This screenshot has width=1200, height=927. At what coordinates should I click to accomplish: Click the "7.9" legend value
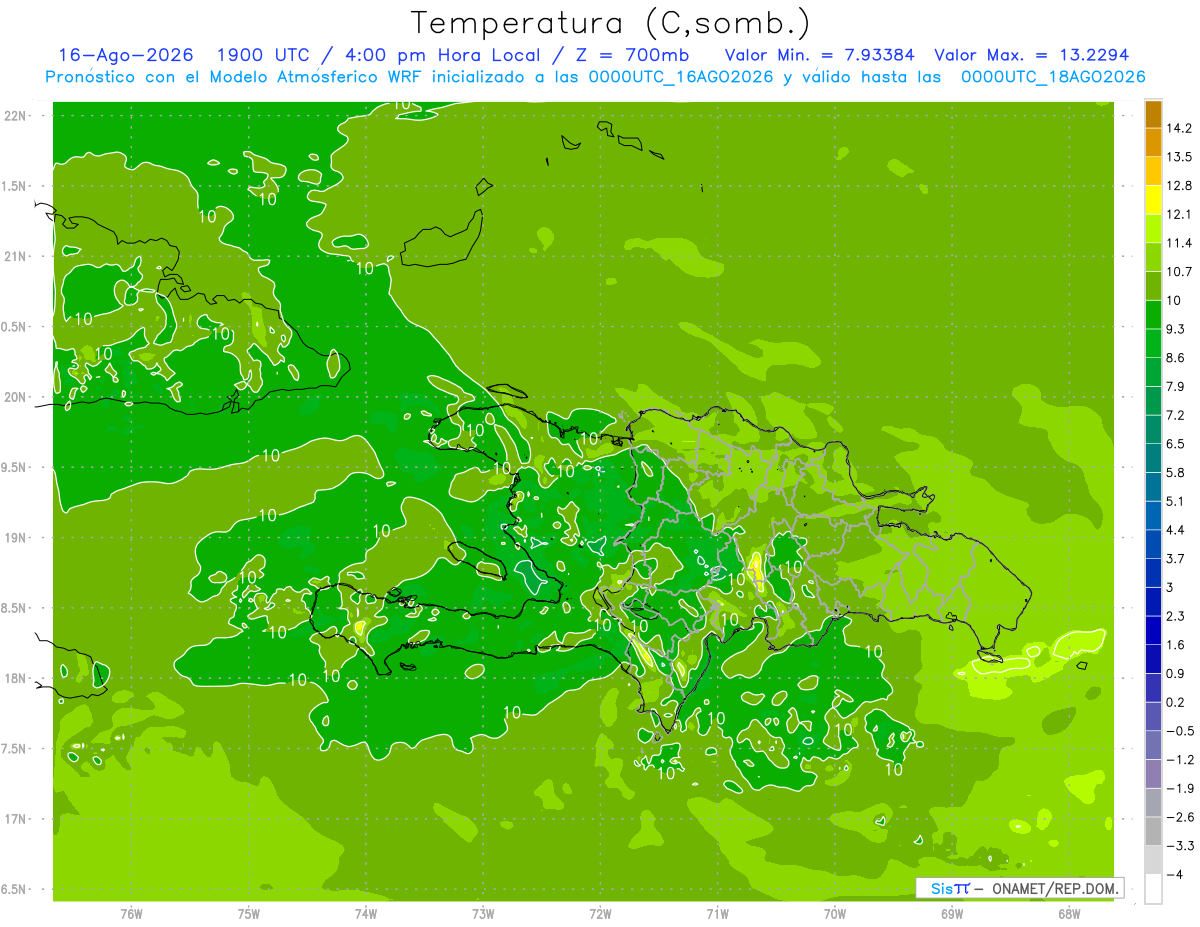[1176, 386]
